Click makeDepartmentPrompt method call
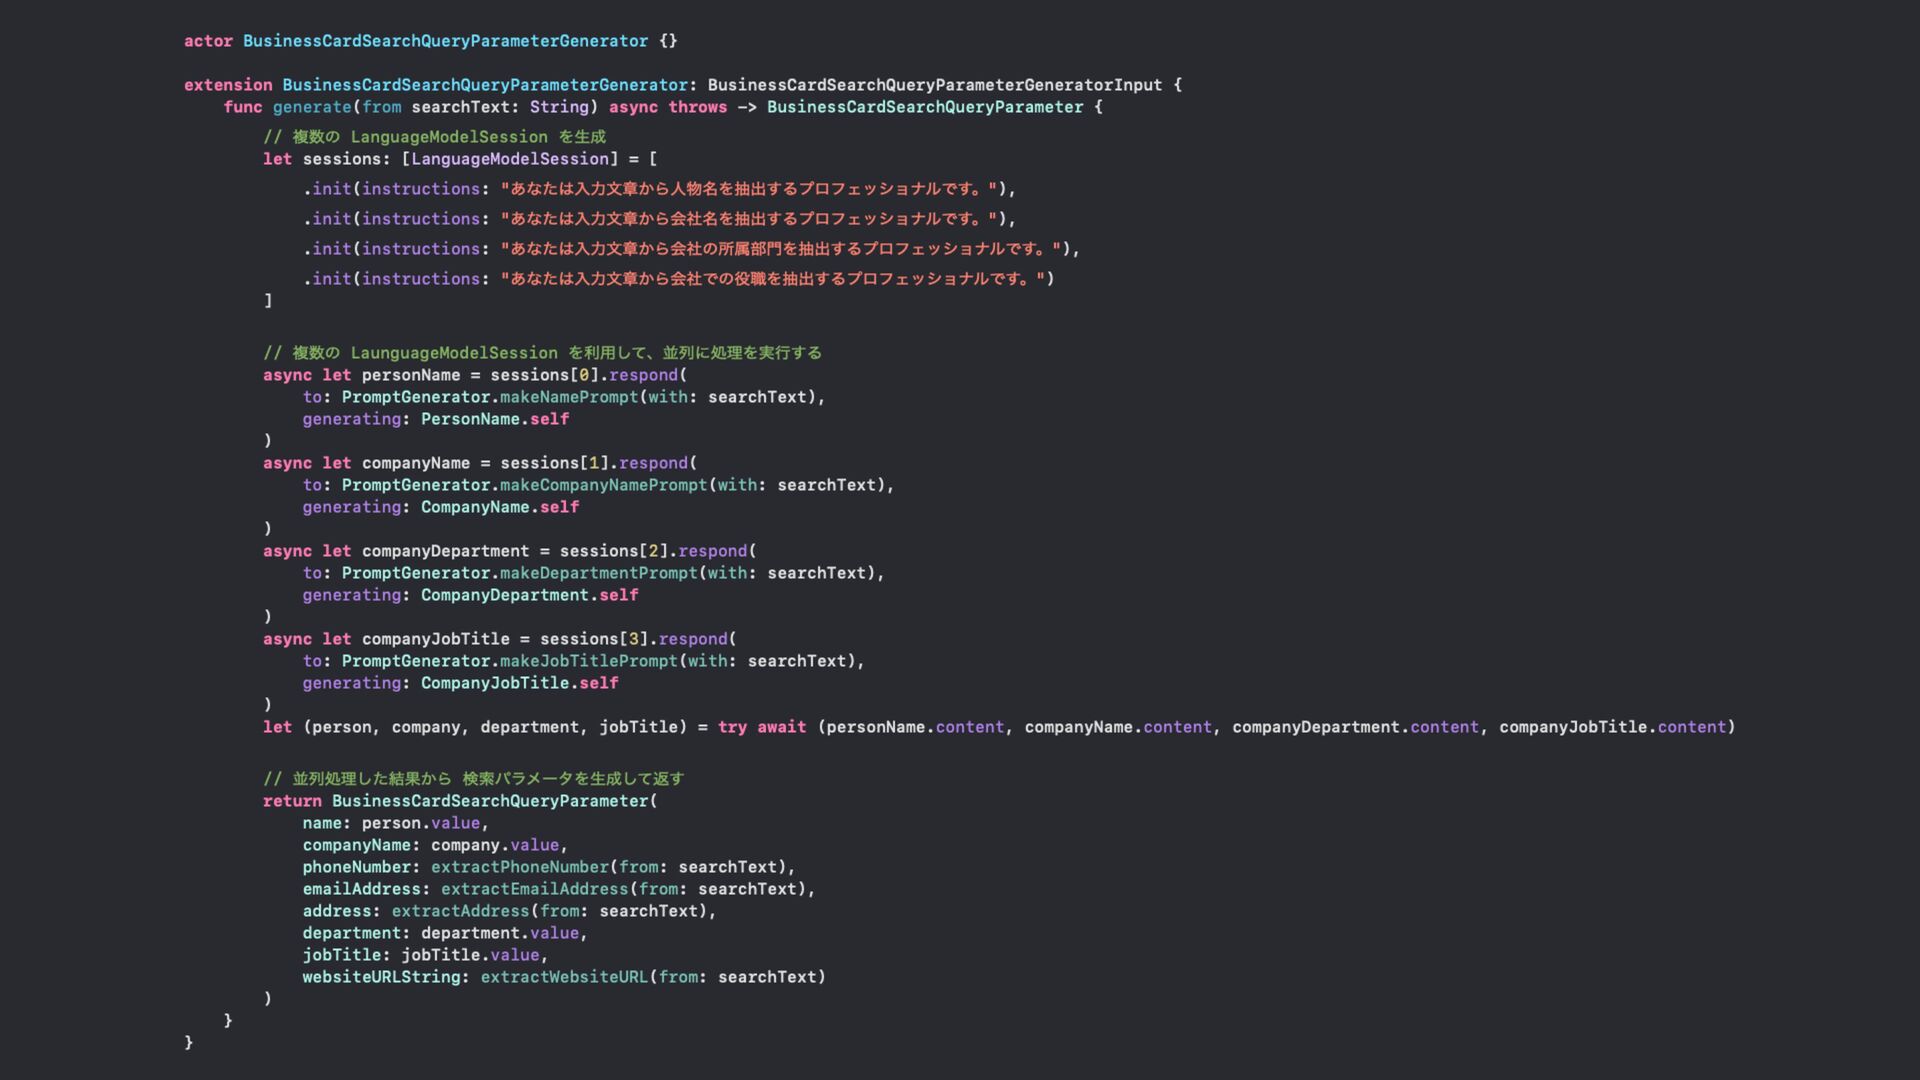1920x1080 pixels. pos(598,573)
